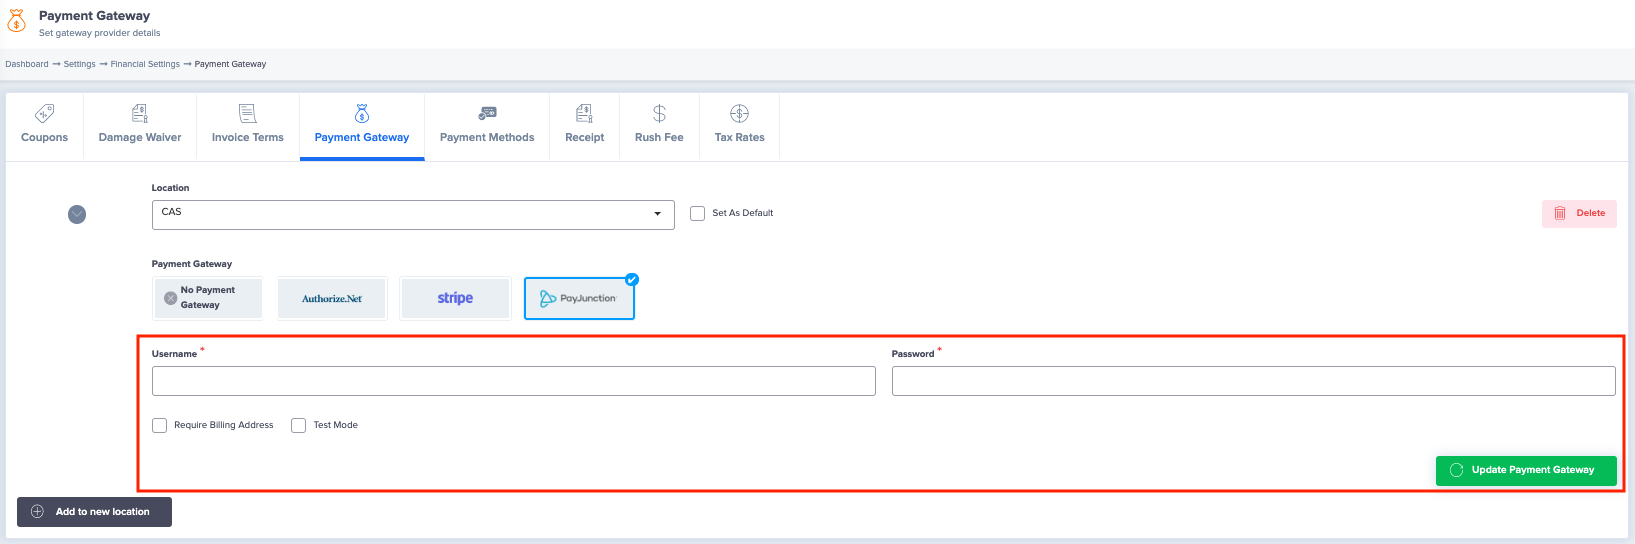This screenshot has width=1635, height=544.
Task: Click the Receipt tab icon
Action: point(584,113)
